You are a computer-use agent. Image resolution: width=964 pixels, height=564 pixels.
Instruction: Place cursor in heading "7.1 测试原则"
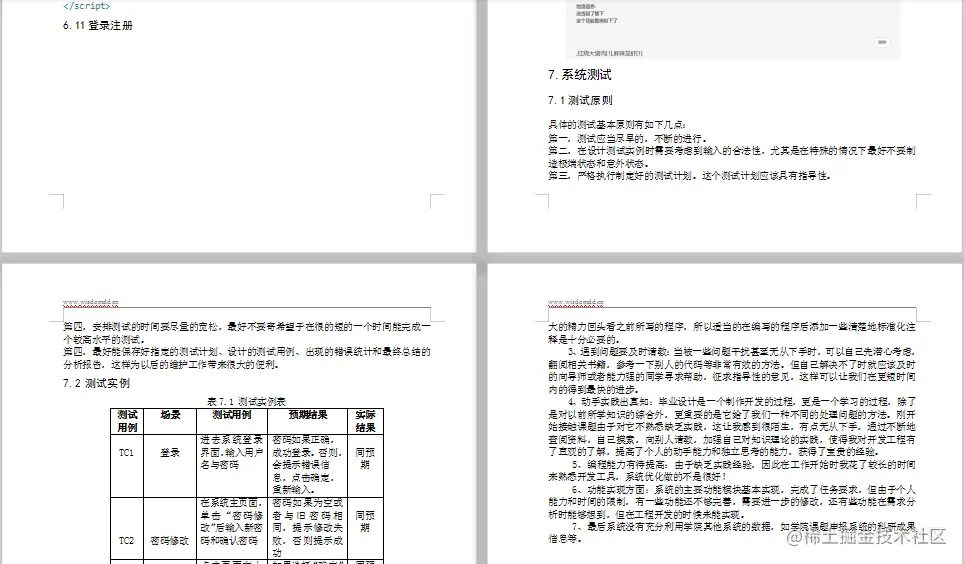(x=580, y=100)
